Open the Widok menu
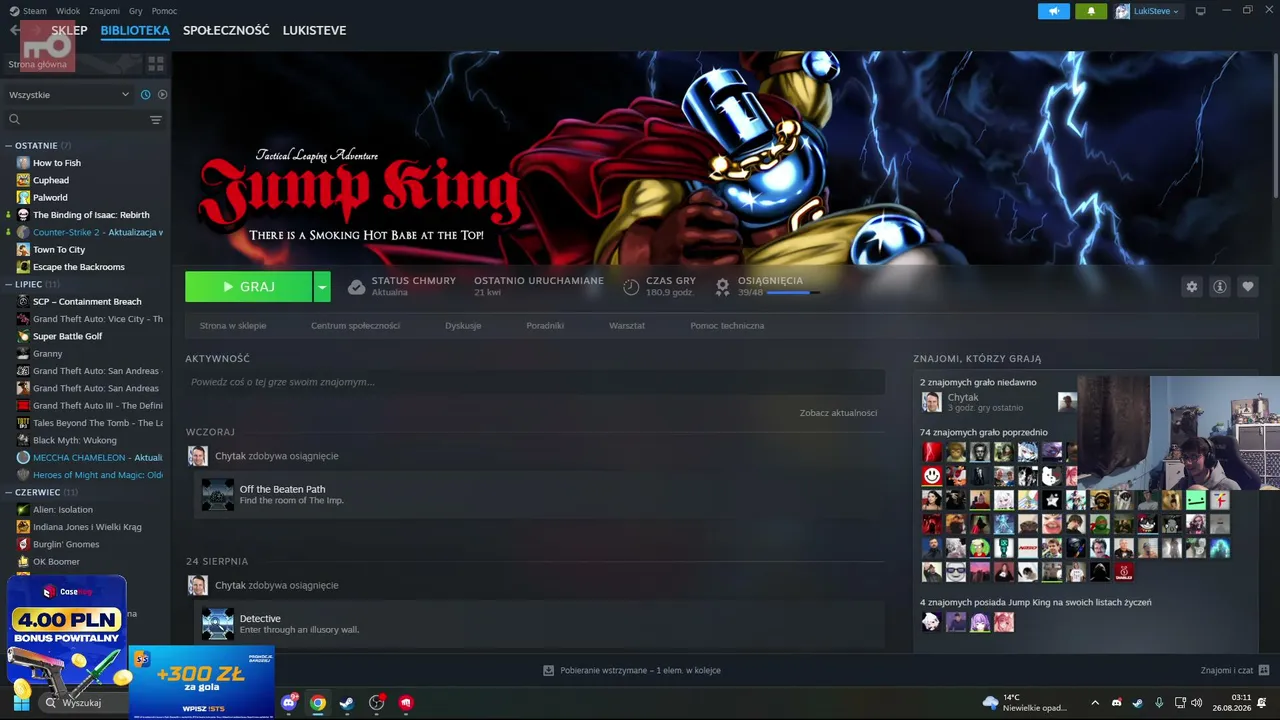This screenshot has width=1280, height=720. (68, 11)
